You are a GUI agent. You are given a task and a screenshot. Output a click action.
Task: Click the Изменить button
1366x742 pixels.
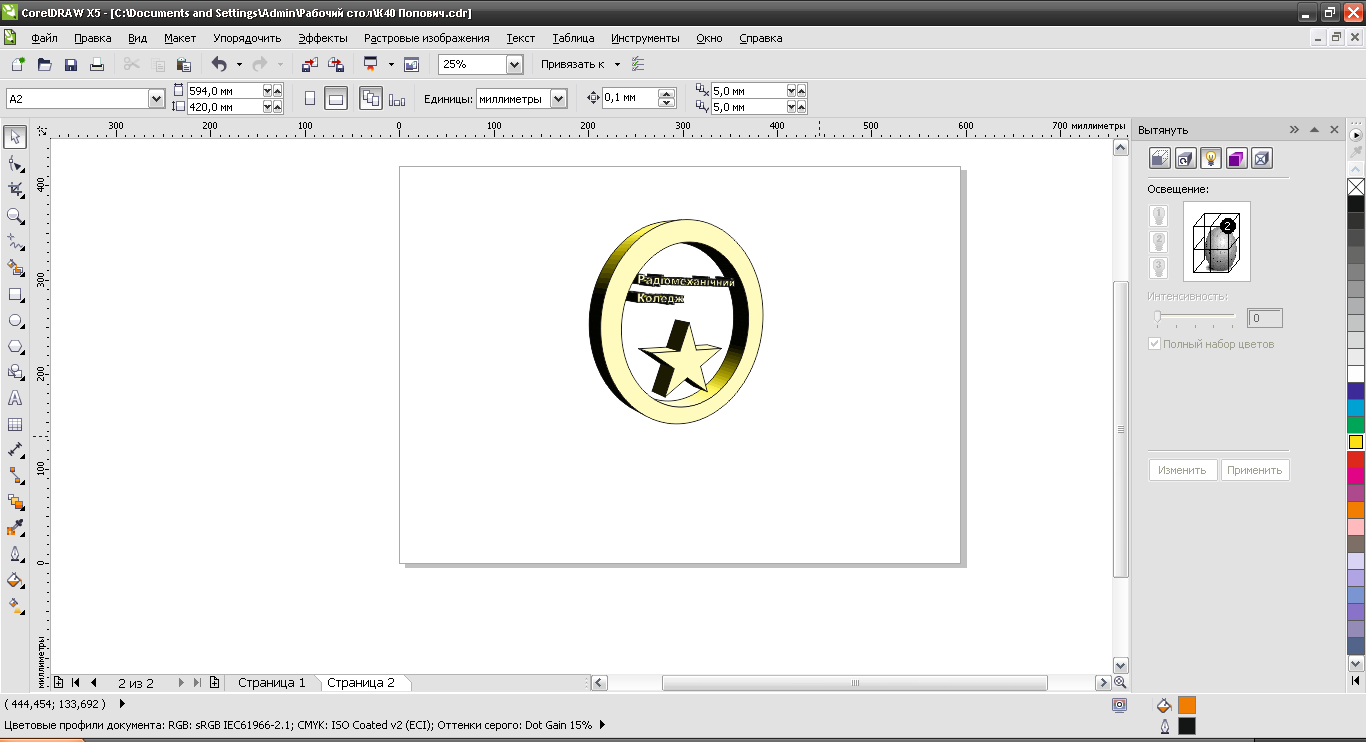(x=1183, y=470)
